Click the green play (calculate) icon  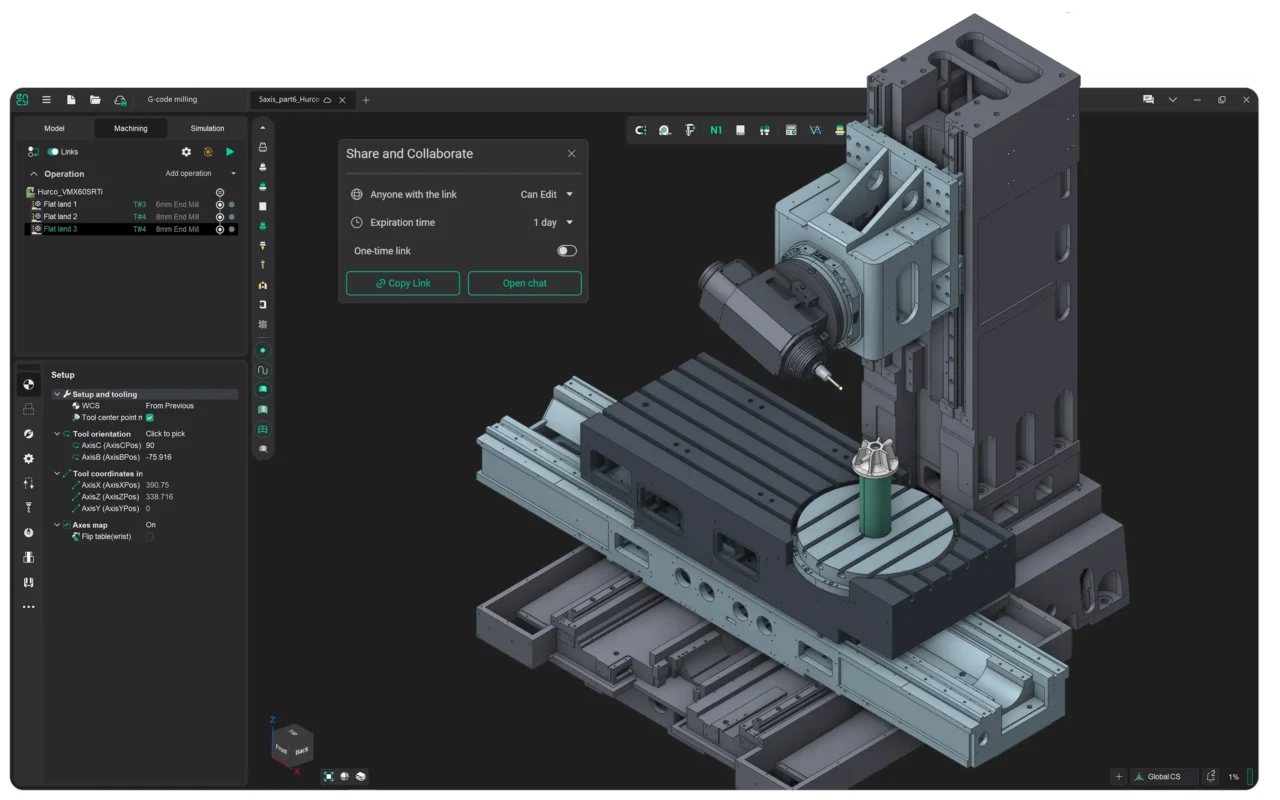click(x=230, y=152)
